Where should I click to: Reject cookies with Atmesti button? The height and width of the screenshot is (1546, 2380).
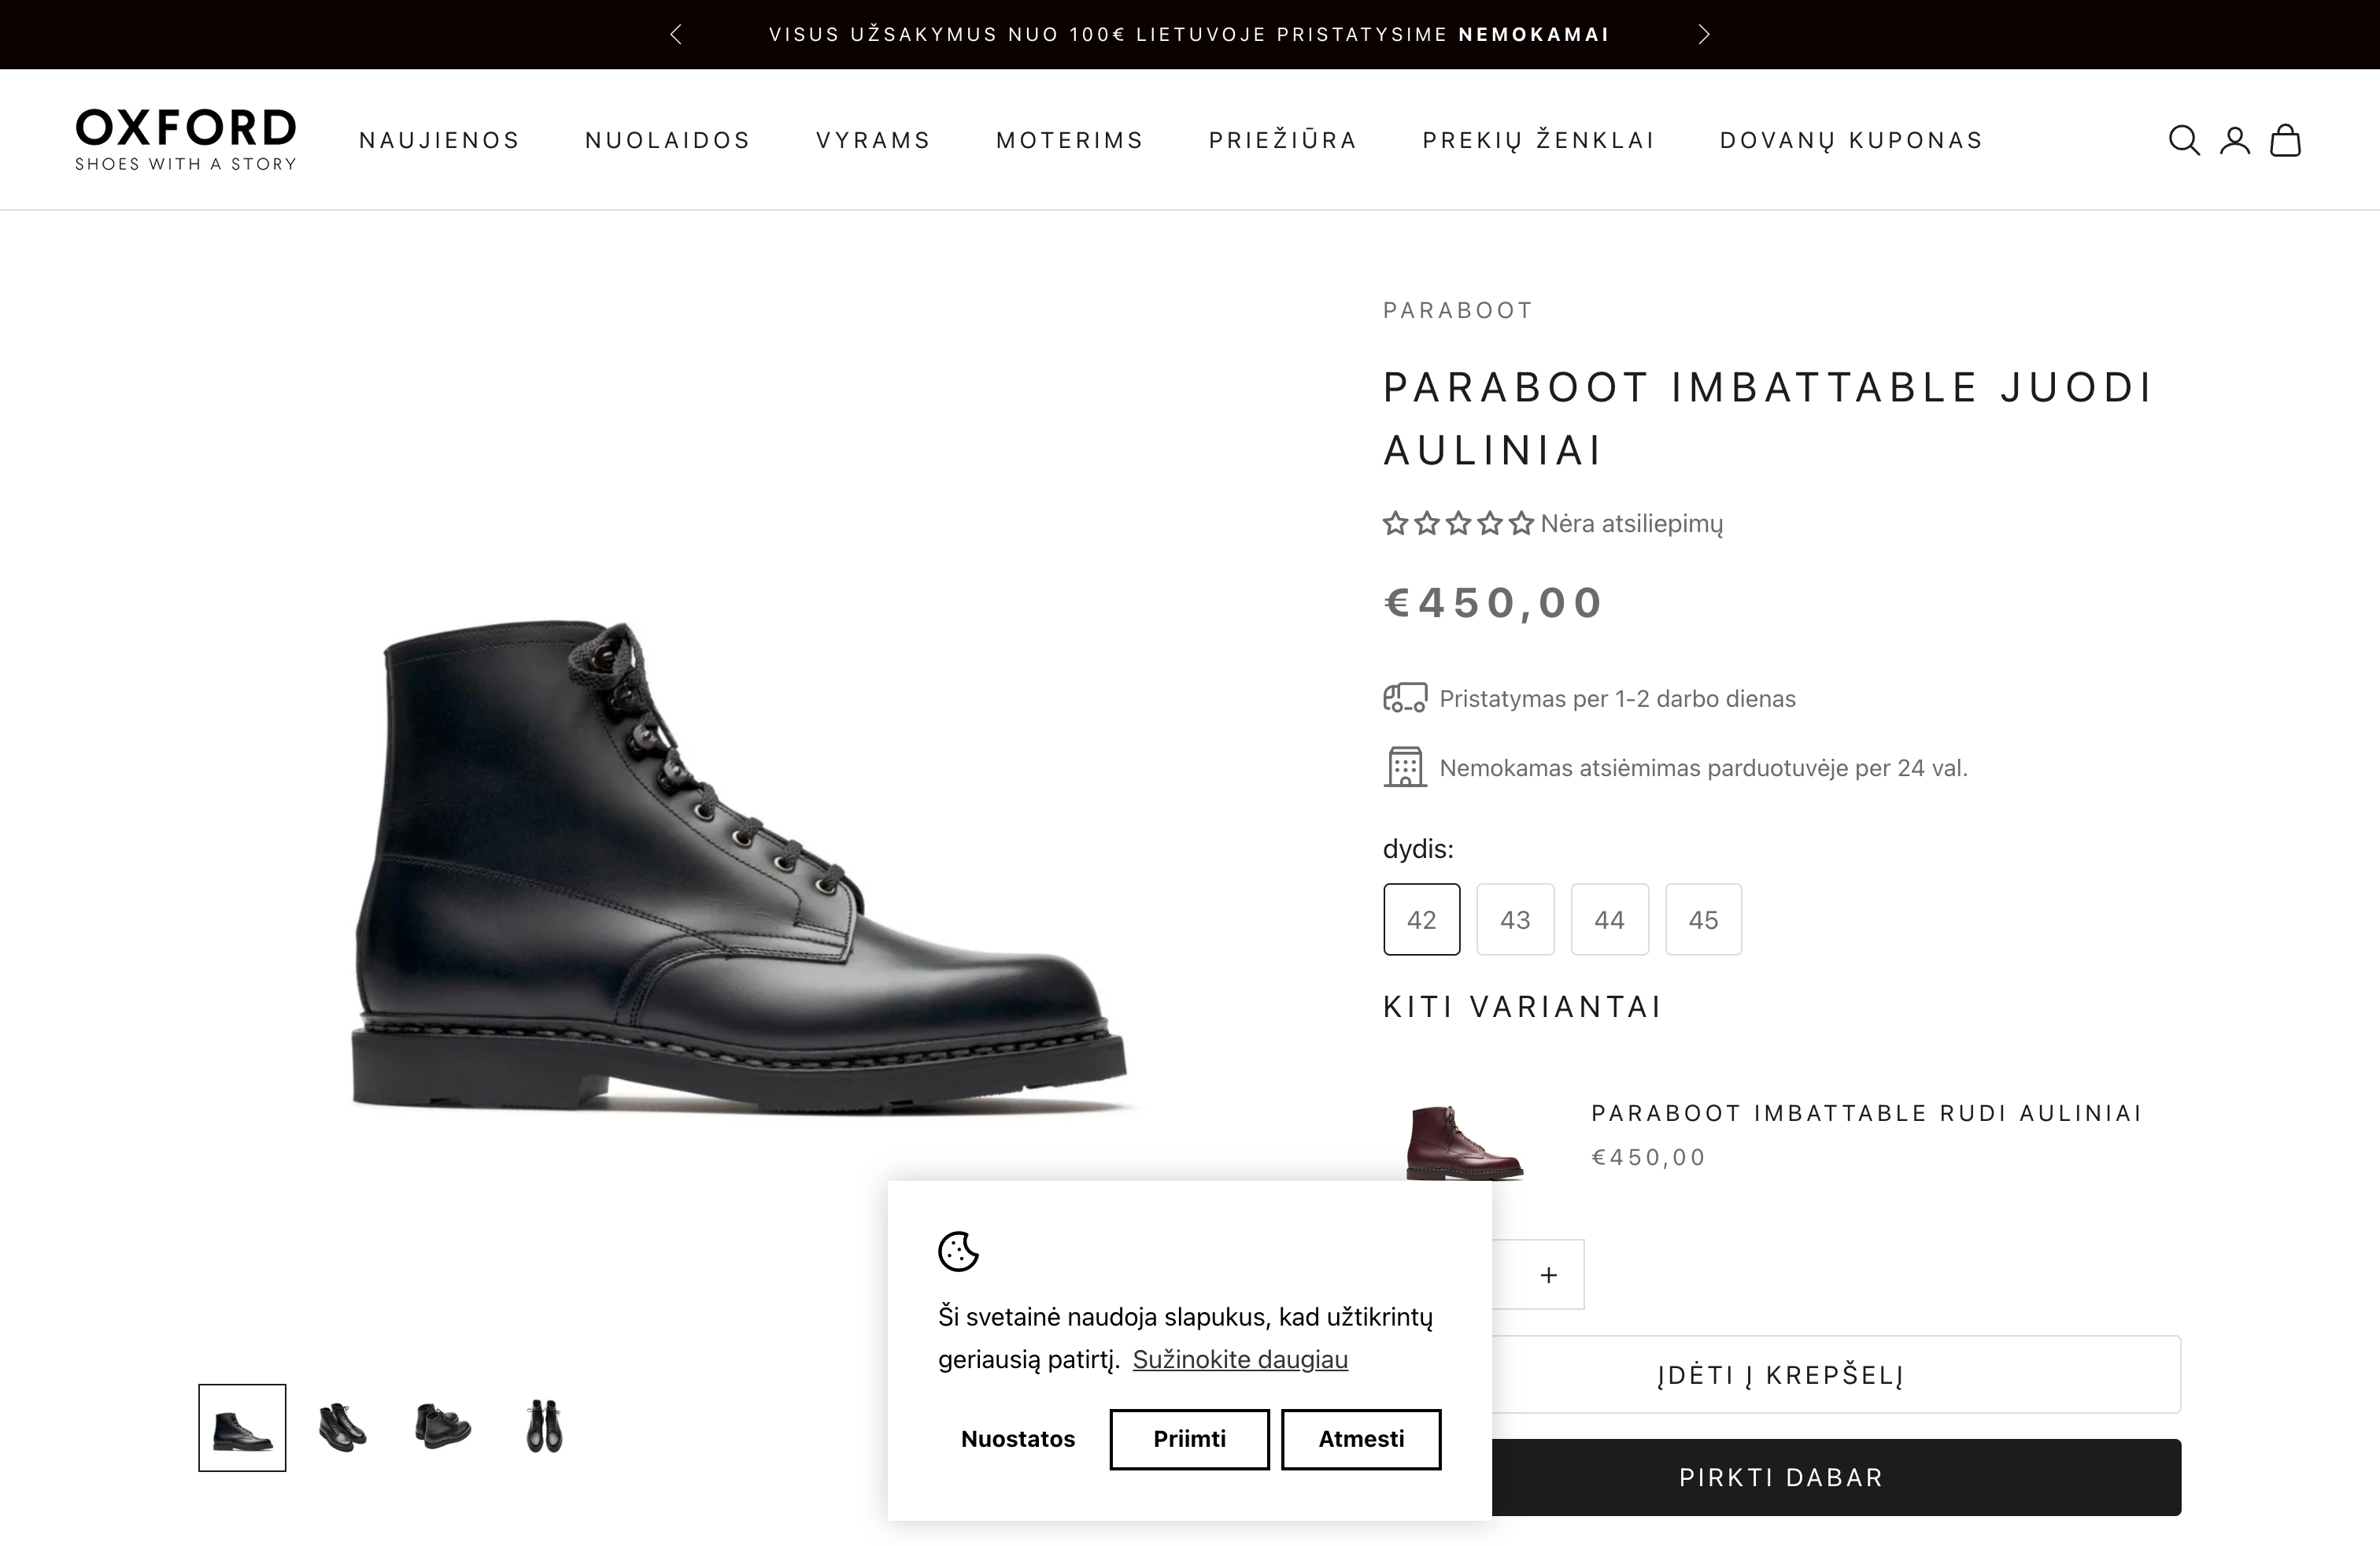point(1361,1439)
